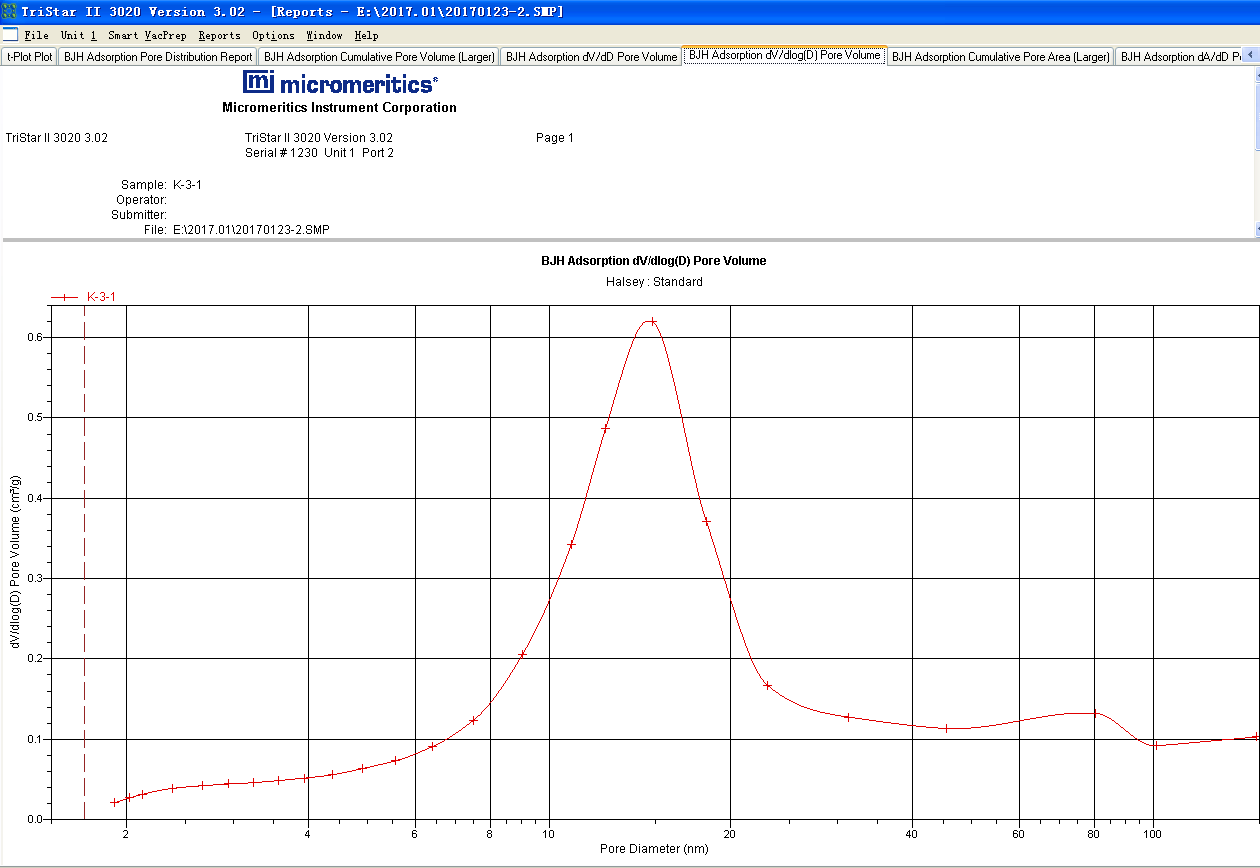Open the File menu
Viewport: 1260px width, 868px height.
click(x=36, y=35)
